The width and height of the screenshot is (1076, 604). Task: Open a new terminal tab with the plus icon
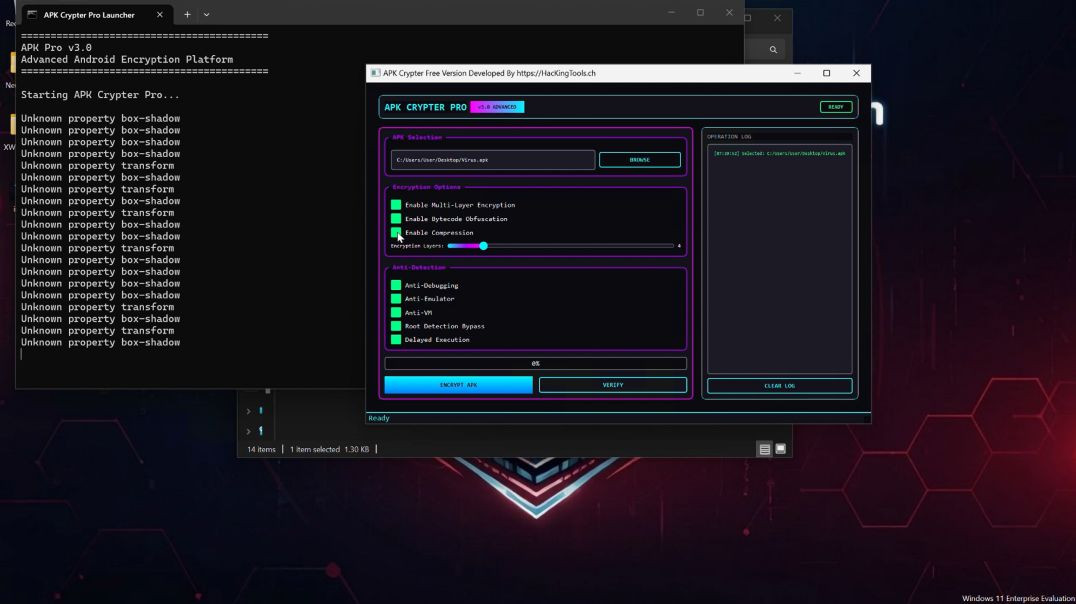coord(186,14)
